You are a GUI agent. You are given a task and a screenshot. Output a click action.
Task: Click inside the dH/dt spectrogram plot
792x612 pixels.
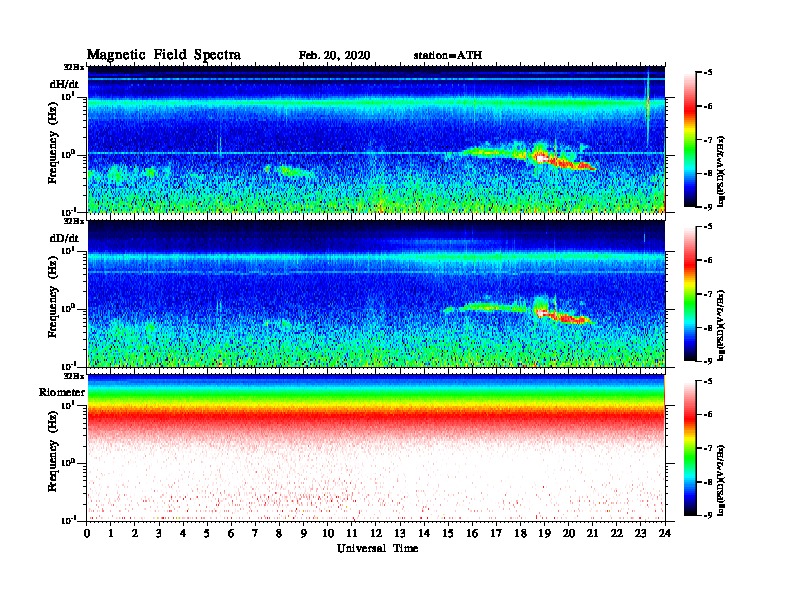point(376,139)
